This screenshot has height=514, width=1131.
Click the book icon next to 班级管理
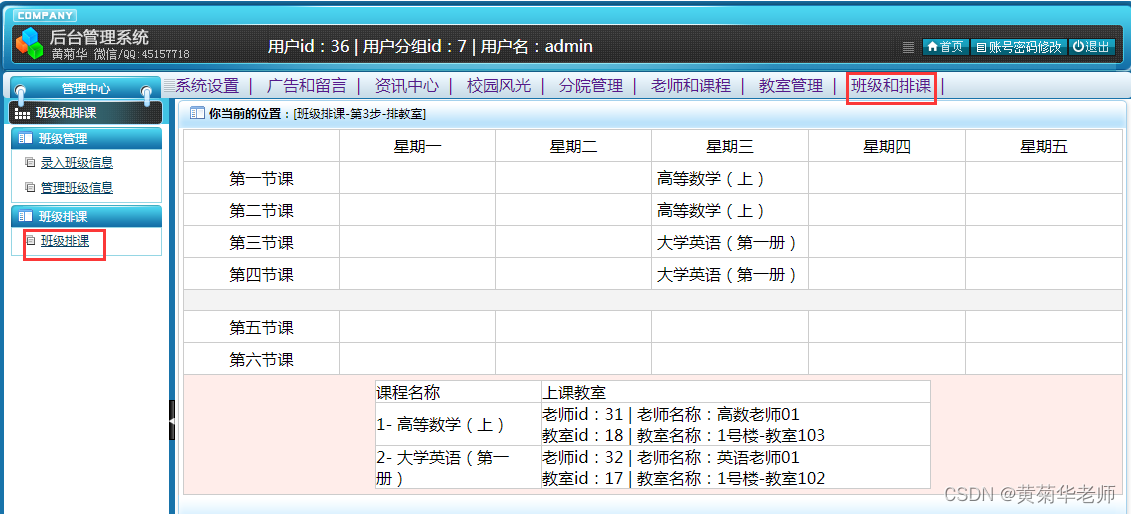pyautogui.click(x=25, y=138)
